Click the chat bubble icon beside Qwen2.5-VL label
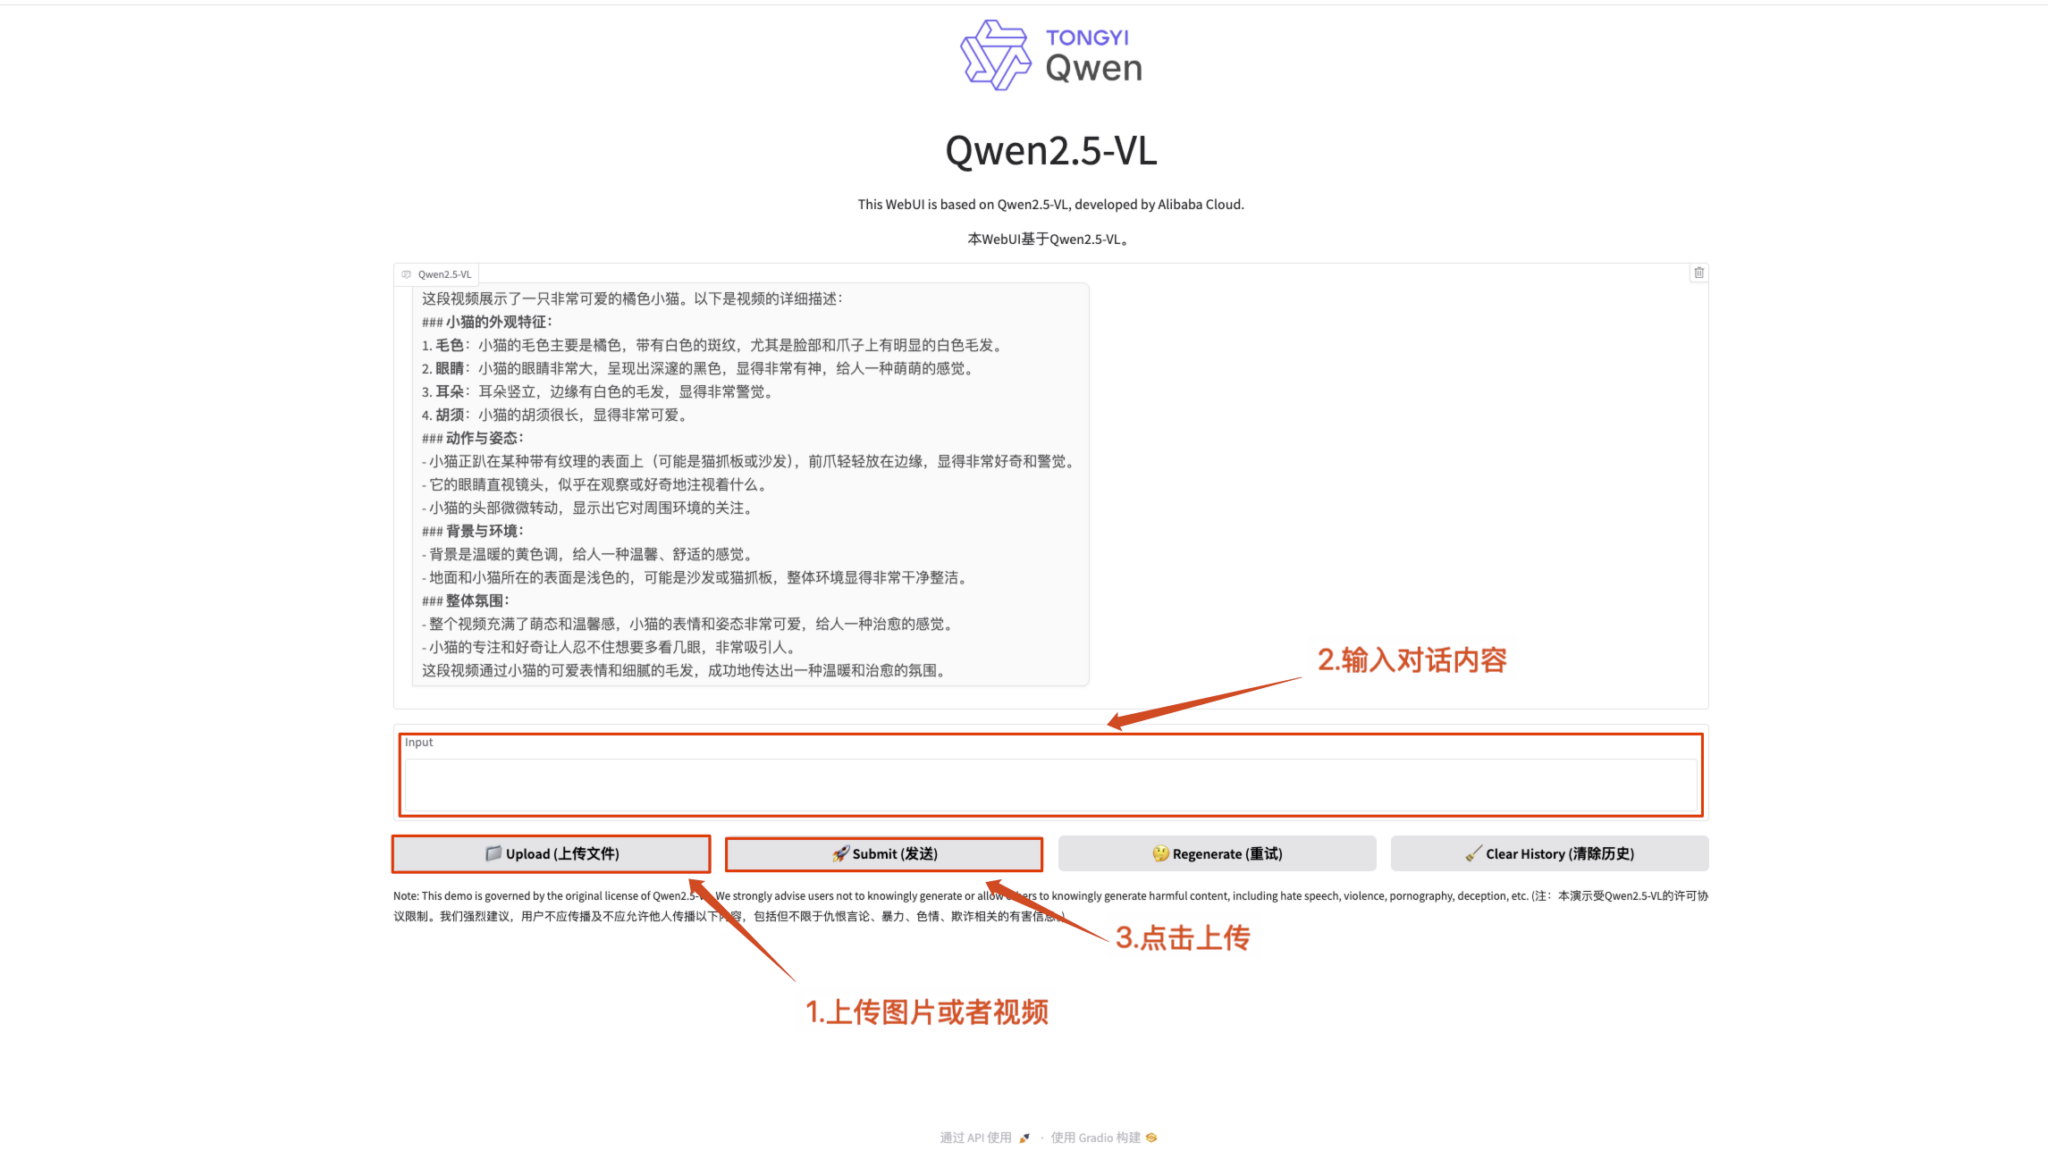Image resolution: width=2048 pixels, height=1159 pixels. 407,273
